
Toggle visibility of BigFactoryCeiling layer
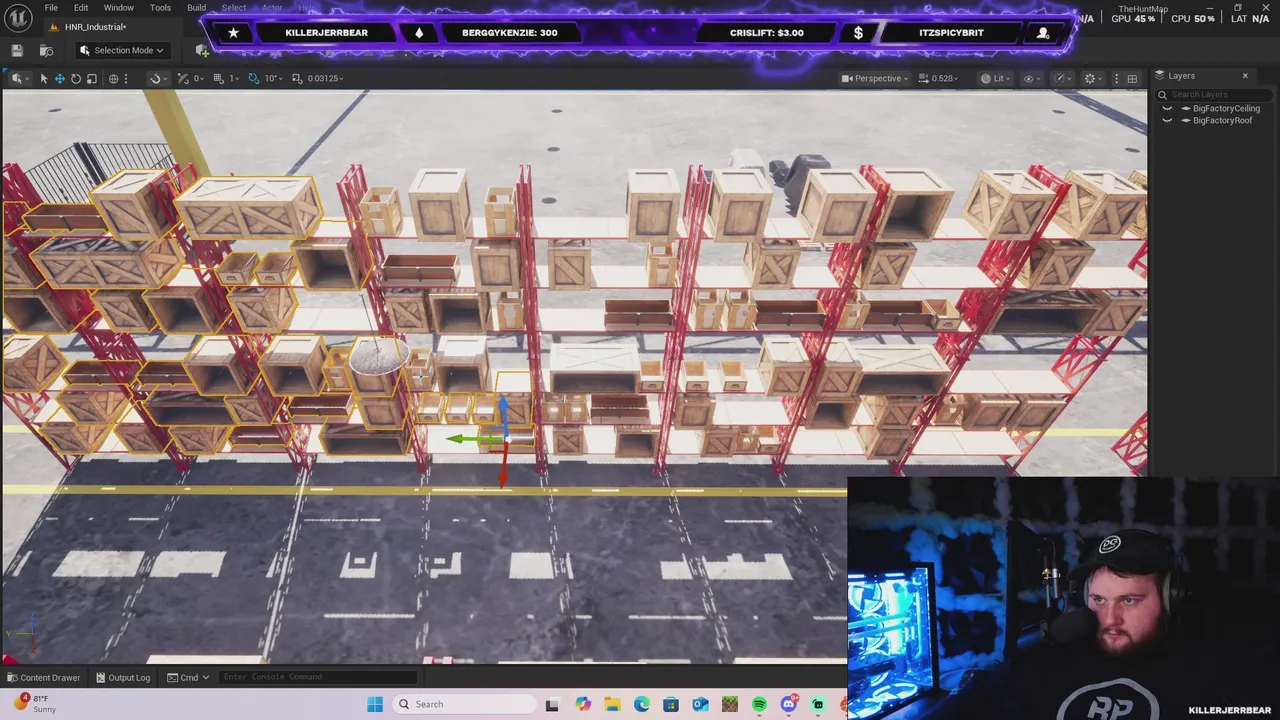1167,108
